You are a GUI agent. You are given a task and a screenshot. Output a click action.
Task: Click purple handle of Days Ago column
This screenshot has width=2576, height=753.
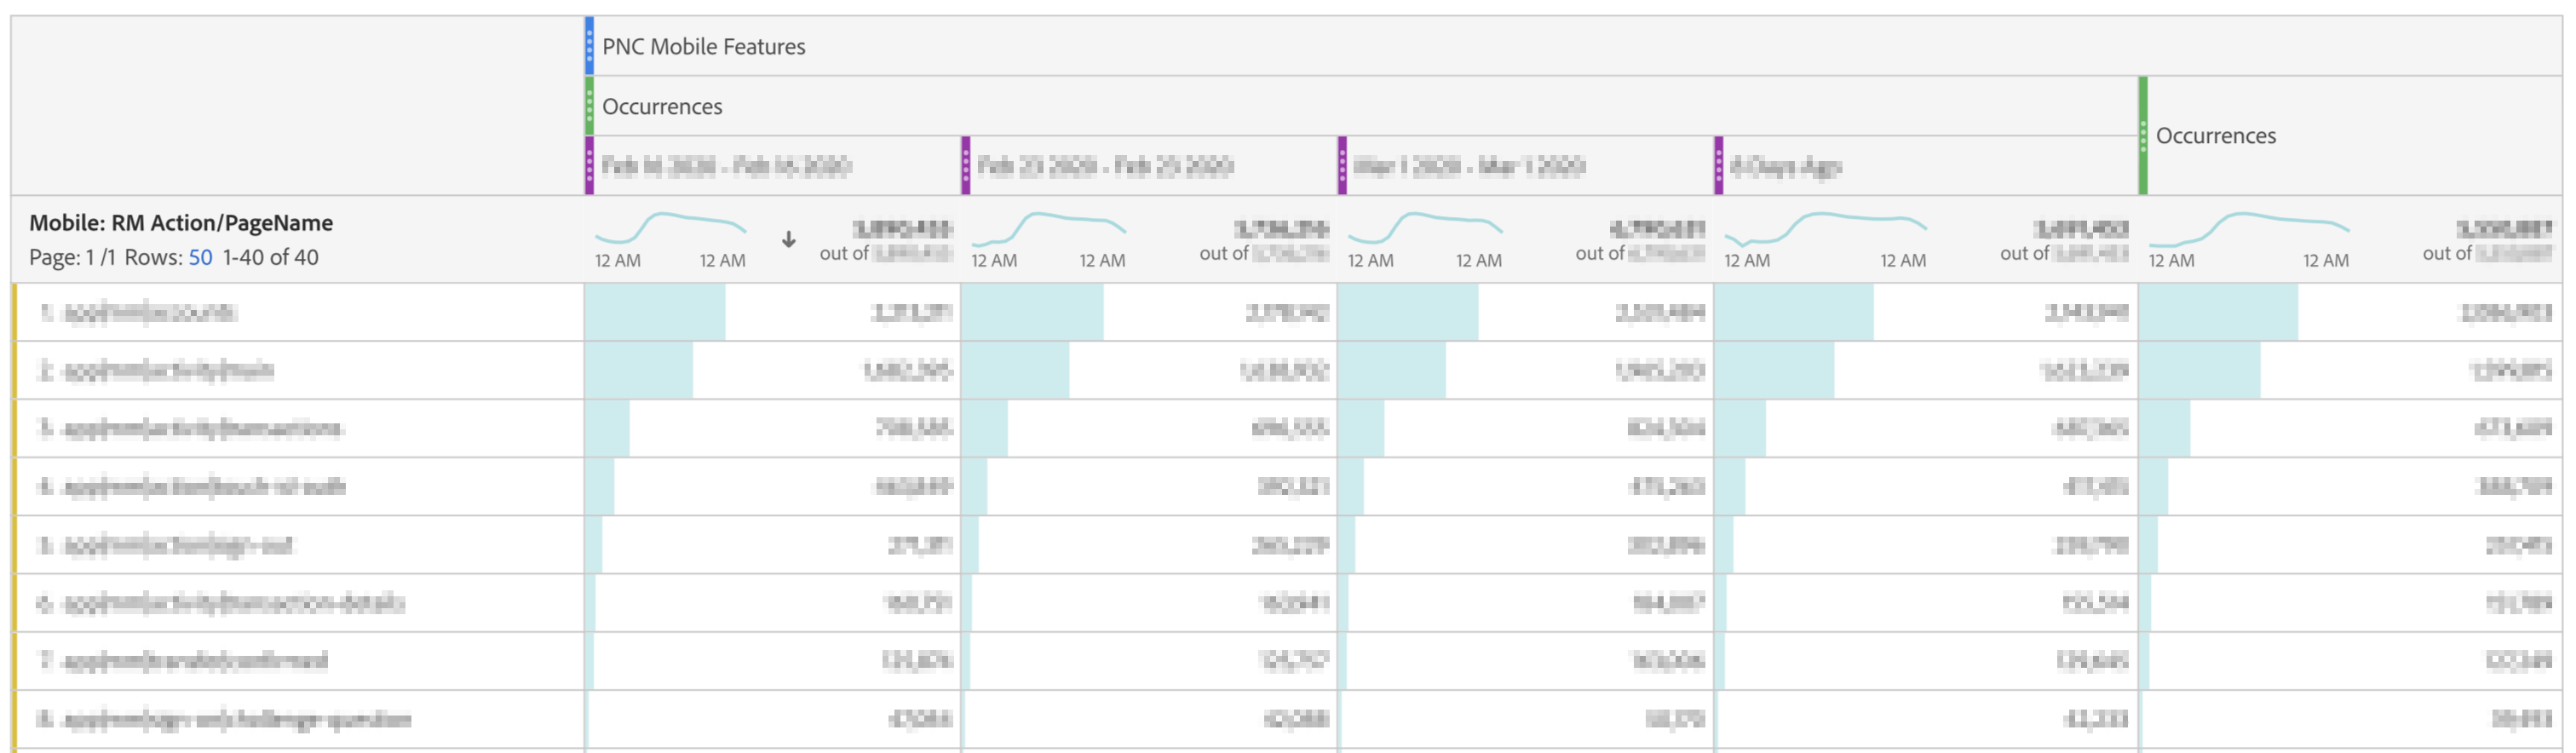(1718, 166)
